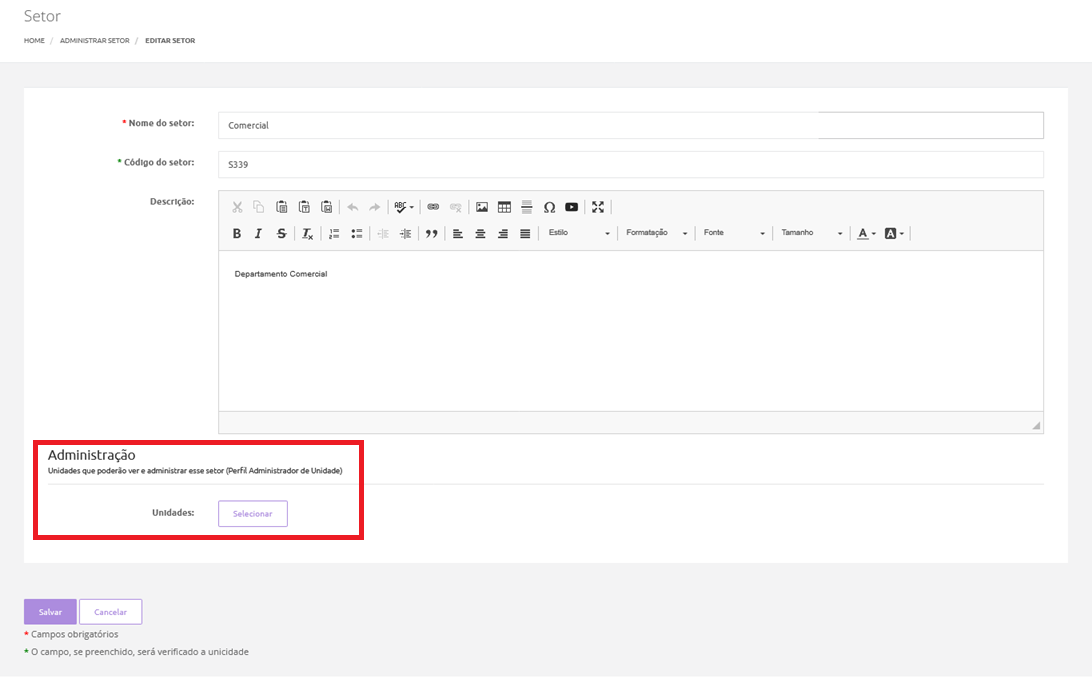Insert a numbered list
Screen dimensions: 1092x679
[334, 233]
